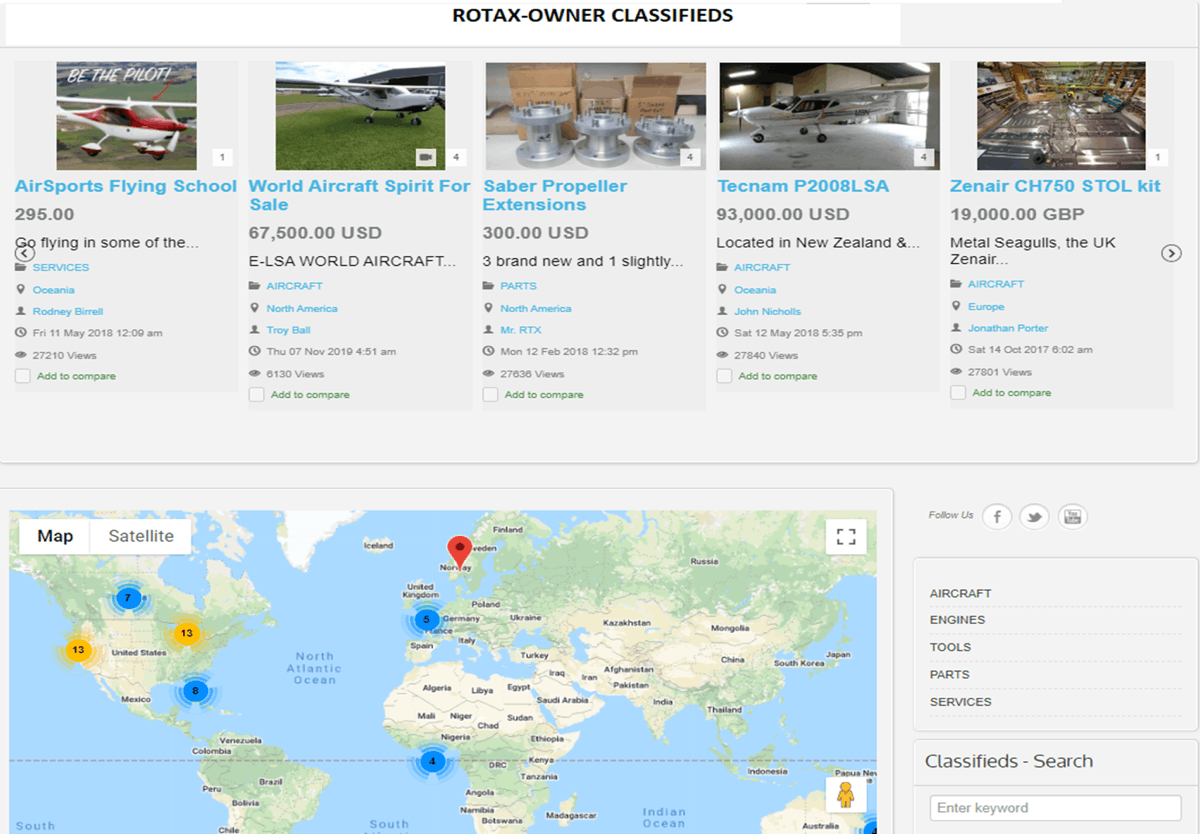Switch map to Map view

pyautogui.click(x=55, y=536)
